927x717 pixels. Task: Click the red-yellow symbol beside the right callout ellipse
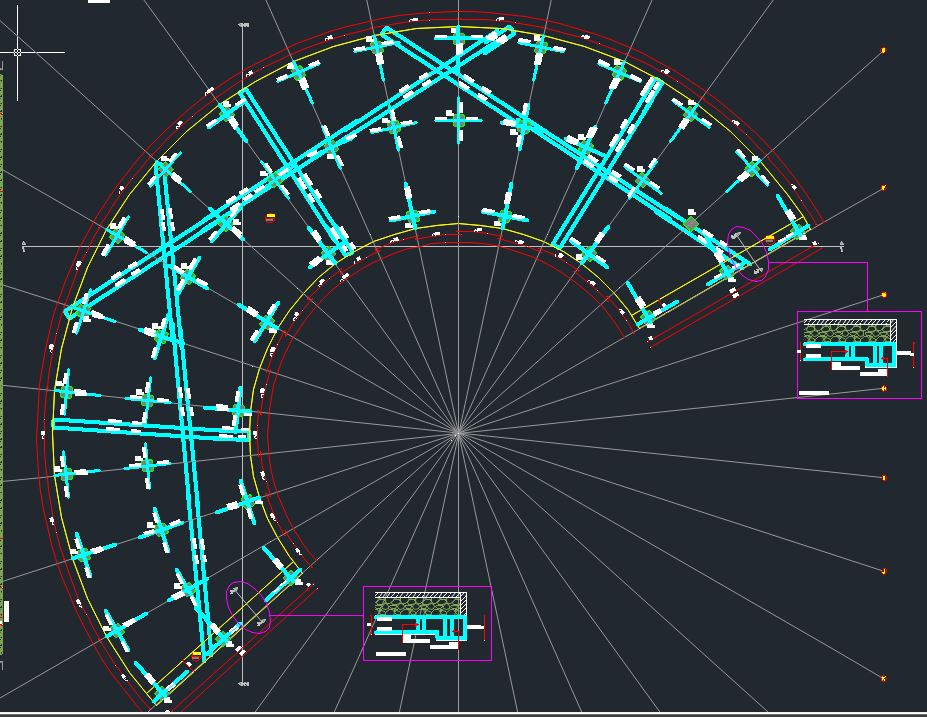(769, 239)
